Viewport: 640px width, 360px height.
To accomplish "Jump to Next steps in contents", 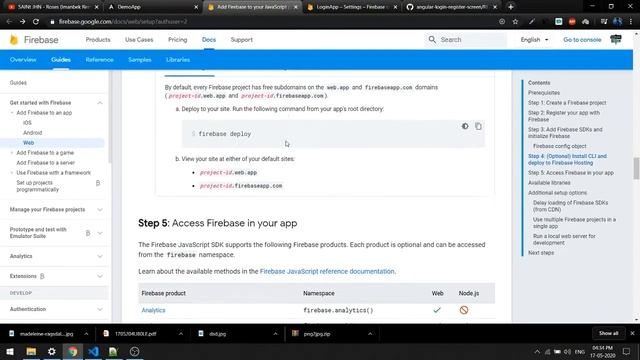I will coord(541,253).
